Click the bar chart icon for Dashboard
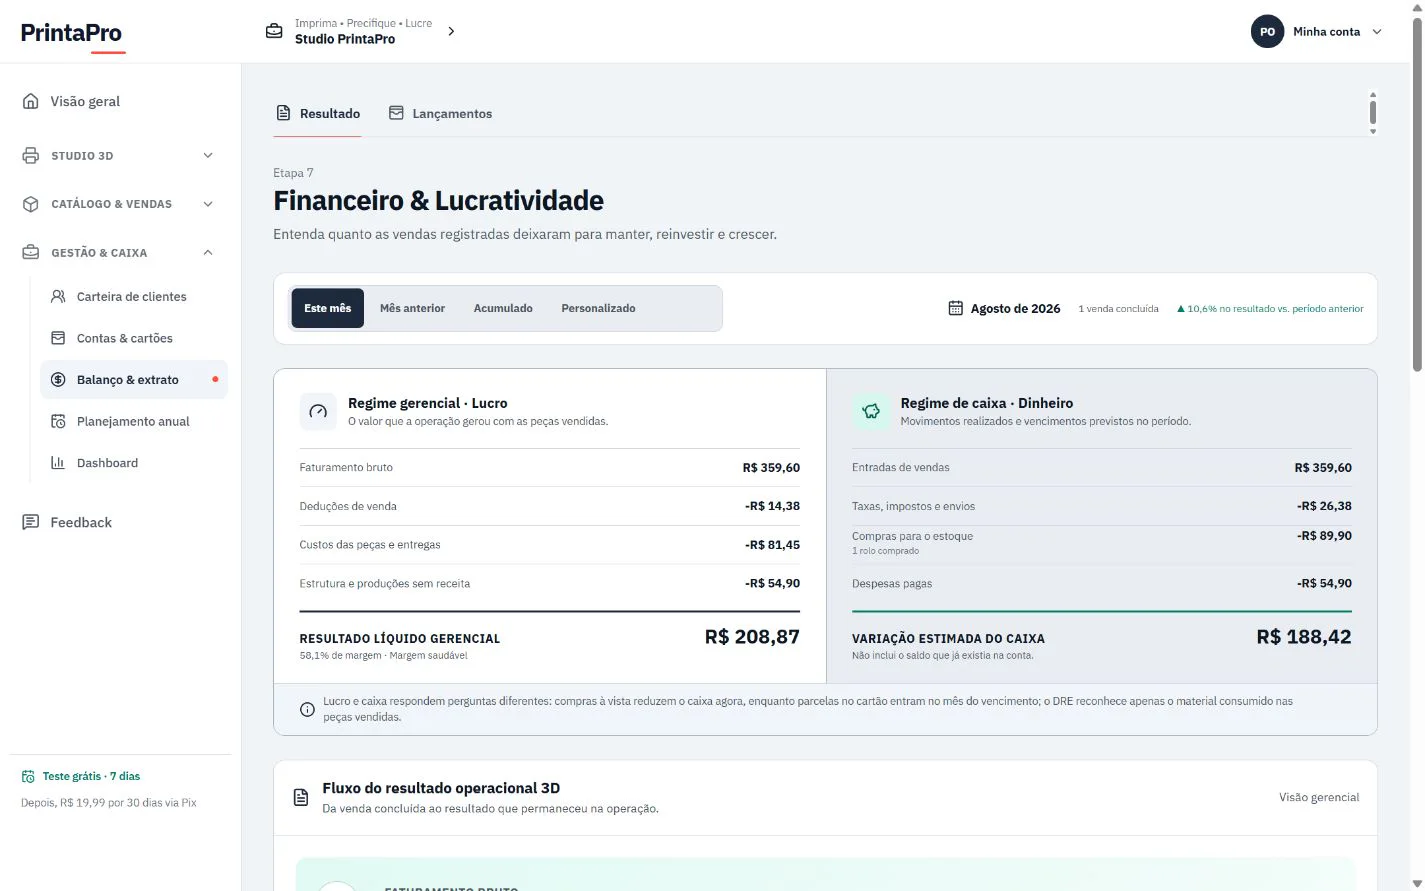Image resolution: width=1425 pixels, height=891 pixels. [x=58, y=462]
